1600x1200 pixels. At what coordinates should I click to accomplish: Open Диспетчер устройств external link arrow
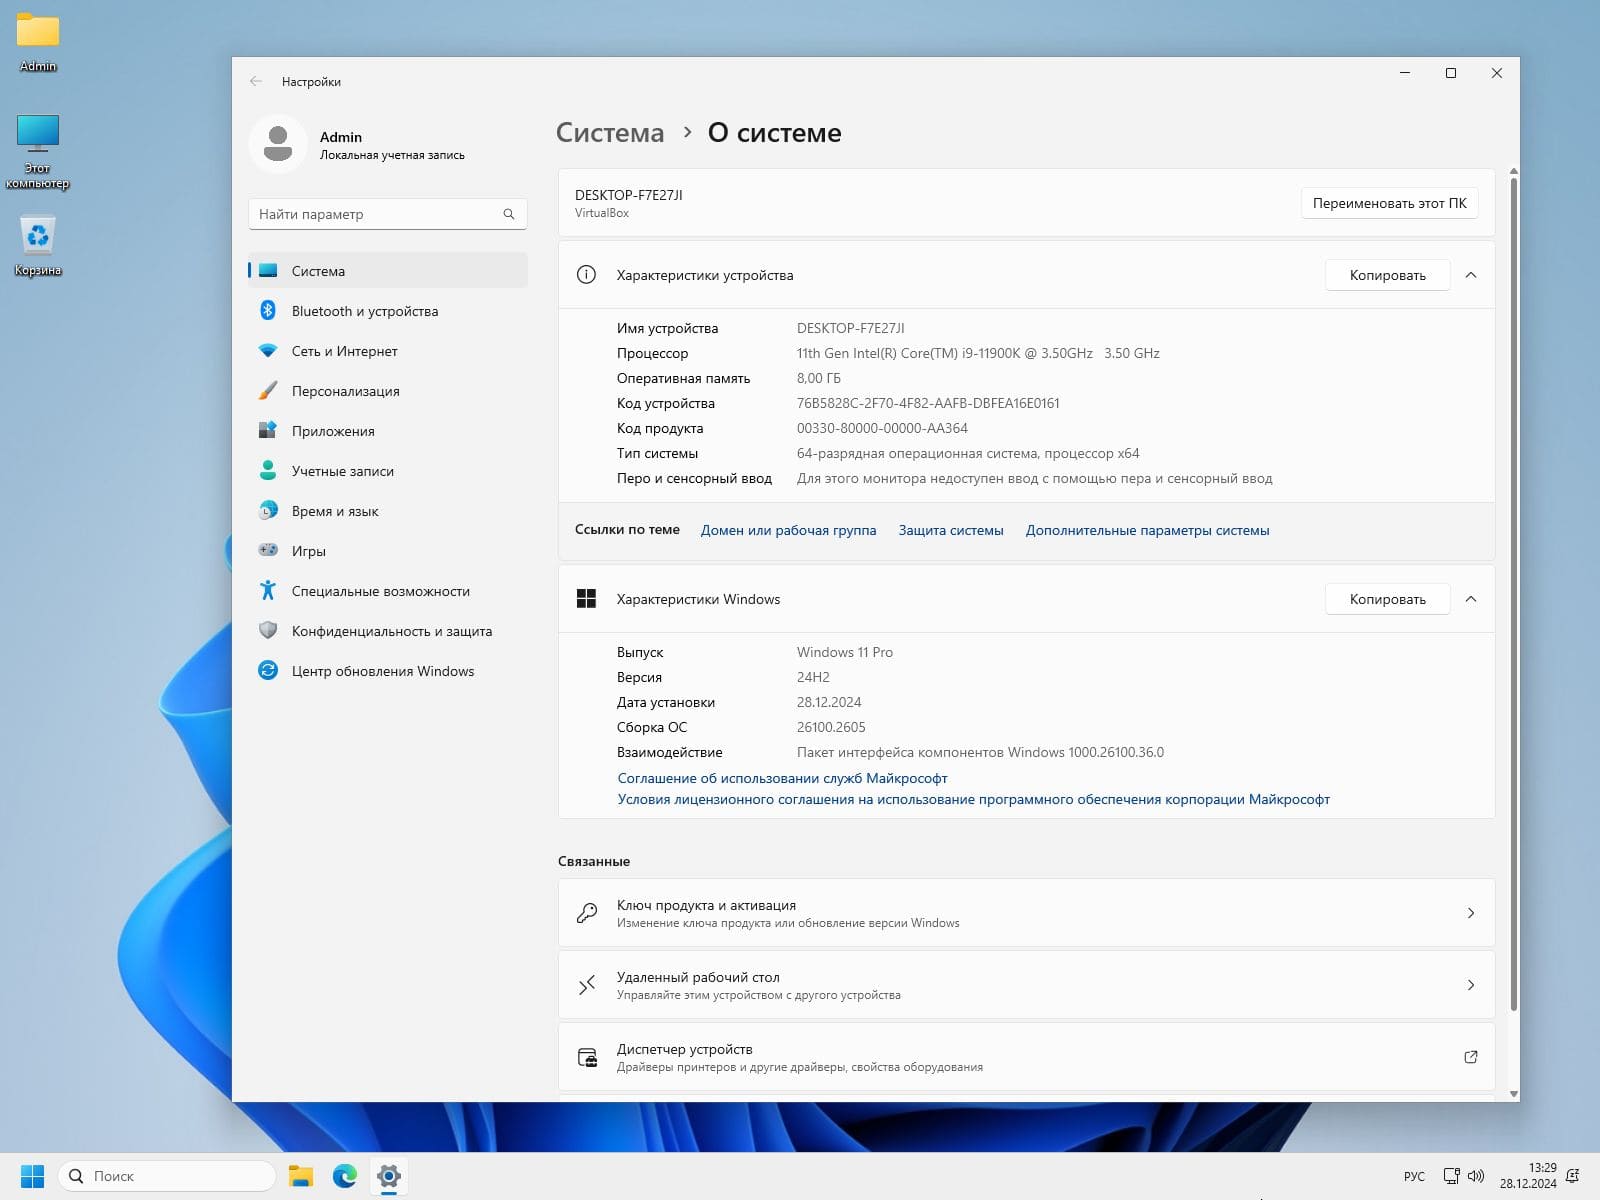coord(1471,1057)
